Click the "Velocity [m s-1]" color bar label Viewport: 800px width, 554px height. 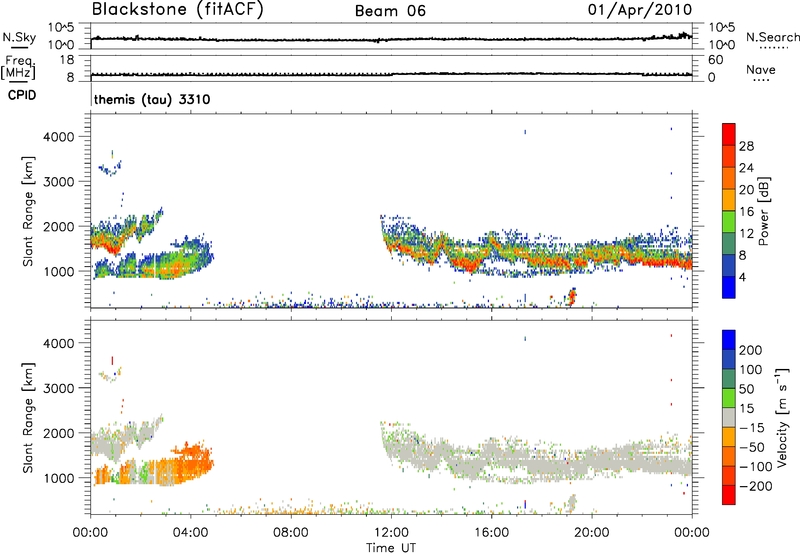point(781,417)
